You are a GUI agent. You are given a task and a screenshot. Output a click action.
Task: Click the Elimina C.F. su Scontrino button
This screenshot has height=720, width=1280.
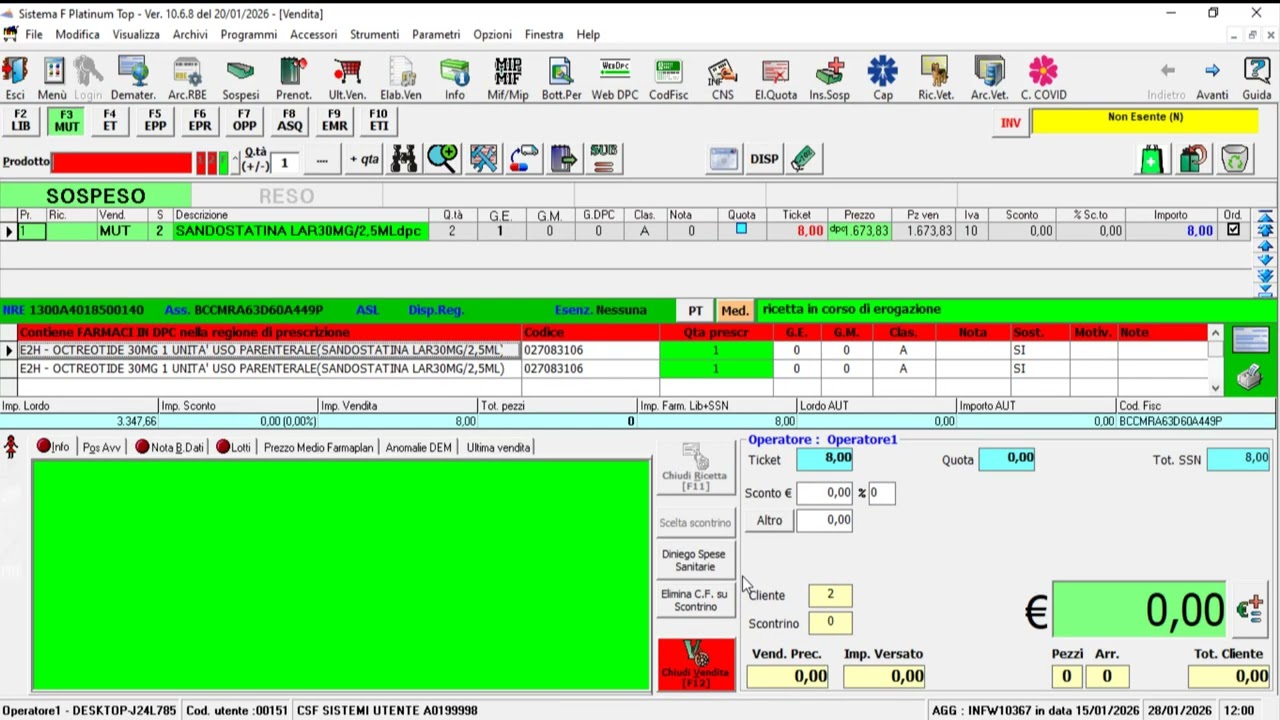coord(694,600)
